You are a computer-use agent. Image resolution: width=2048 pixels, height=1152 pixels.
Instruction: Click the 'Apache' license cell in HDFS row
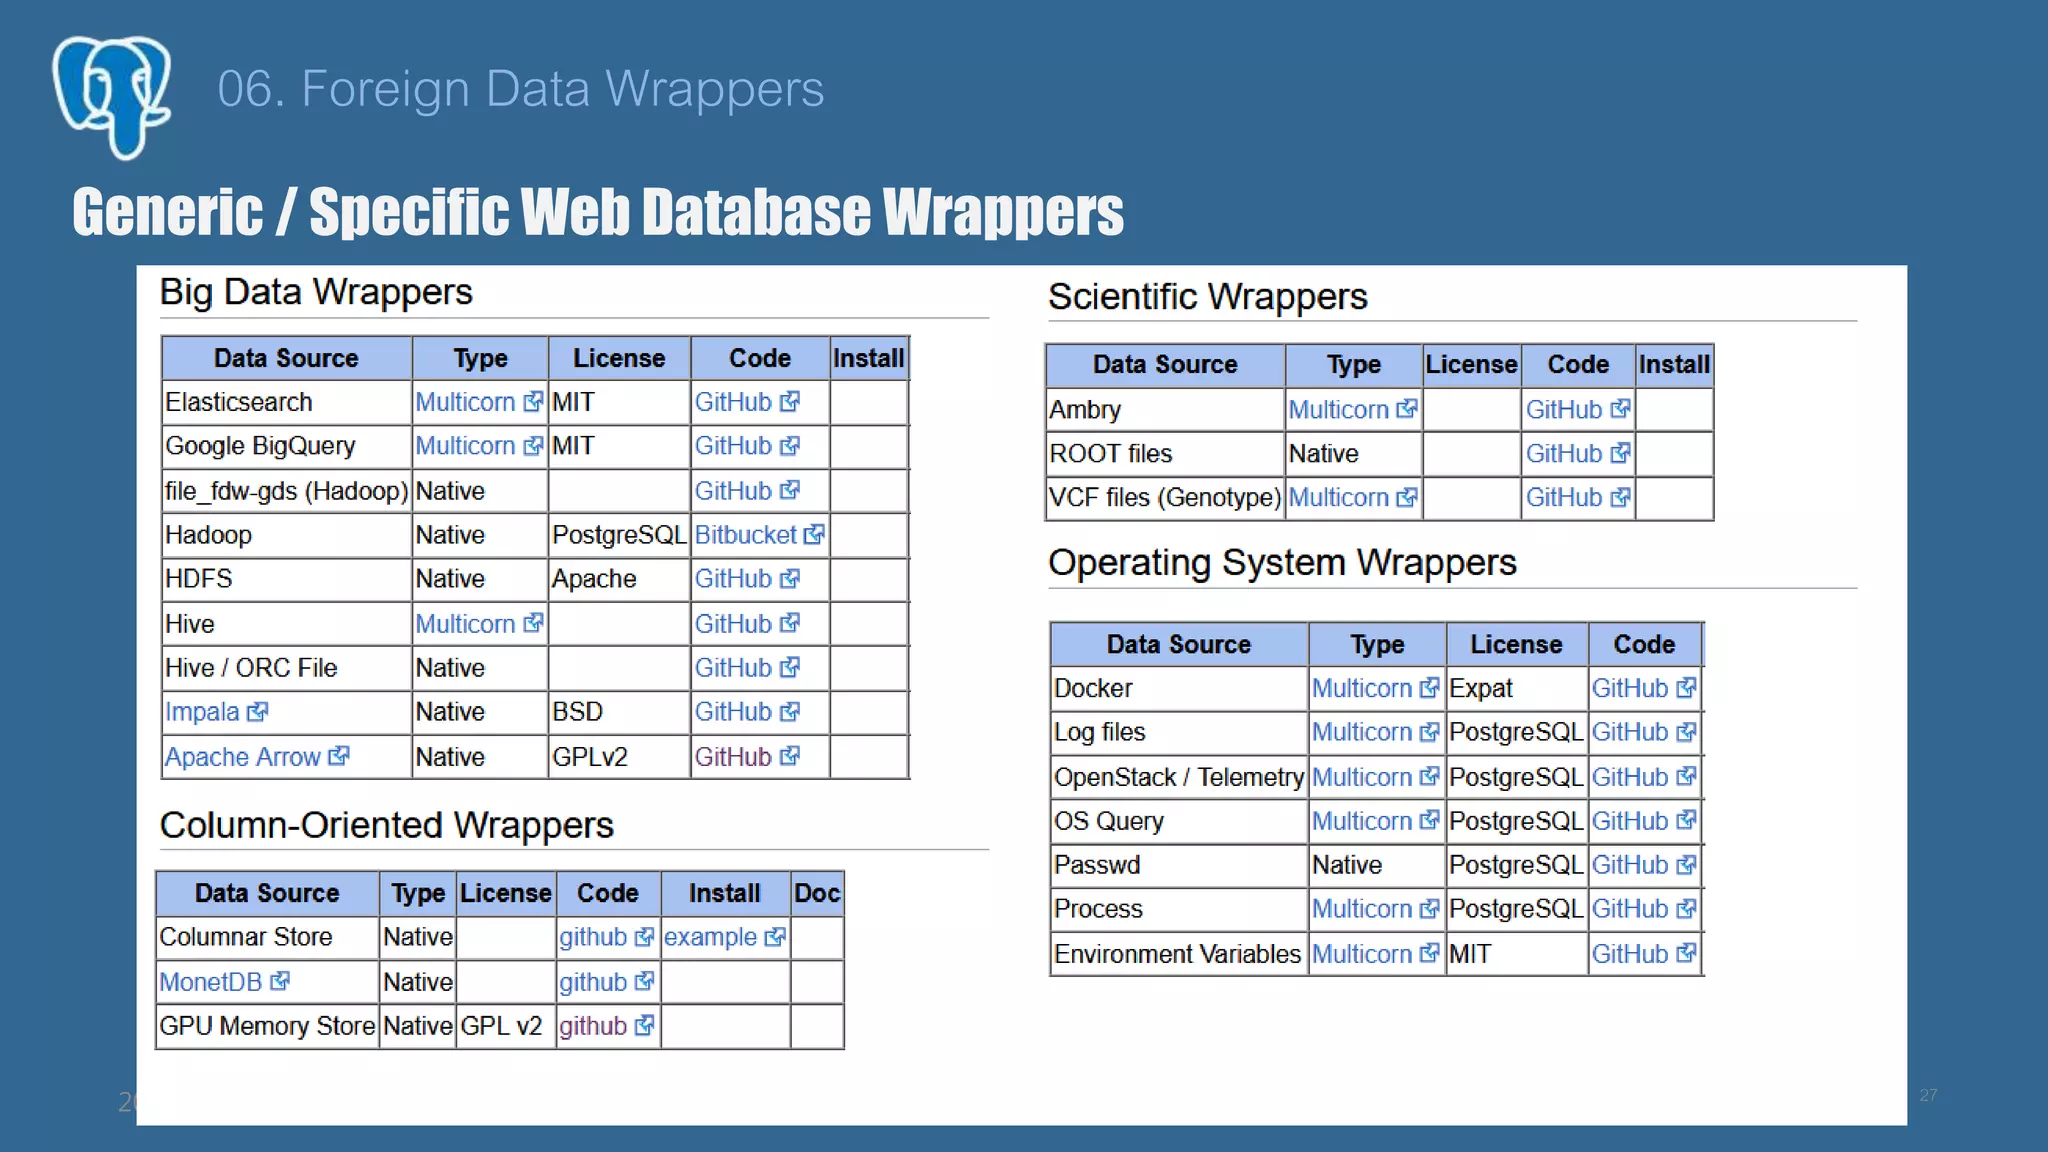coord(619,579)
